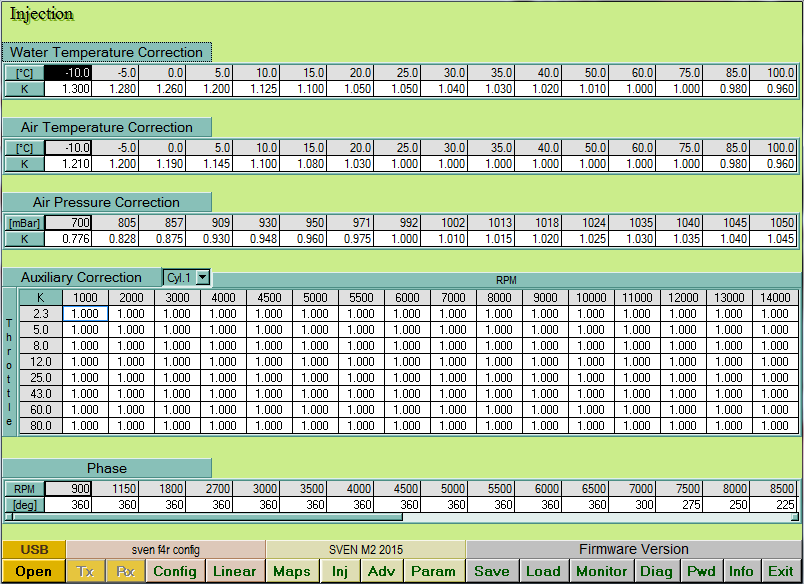Click the 12000 RPM auxiliary column header
The image size is (804, 584).
(684, 297)
